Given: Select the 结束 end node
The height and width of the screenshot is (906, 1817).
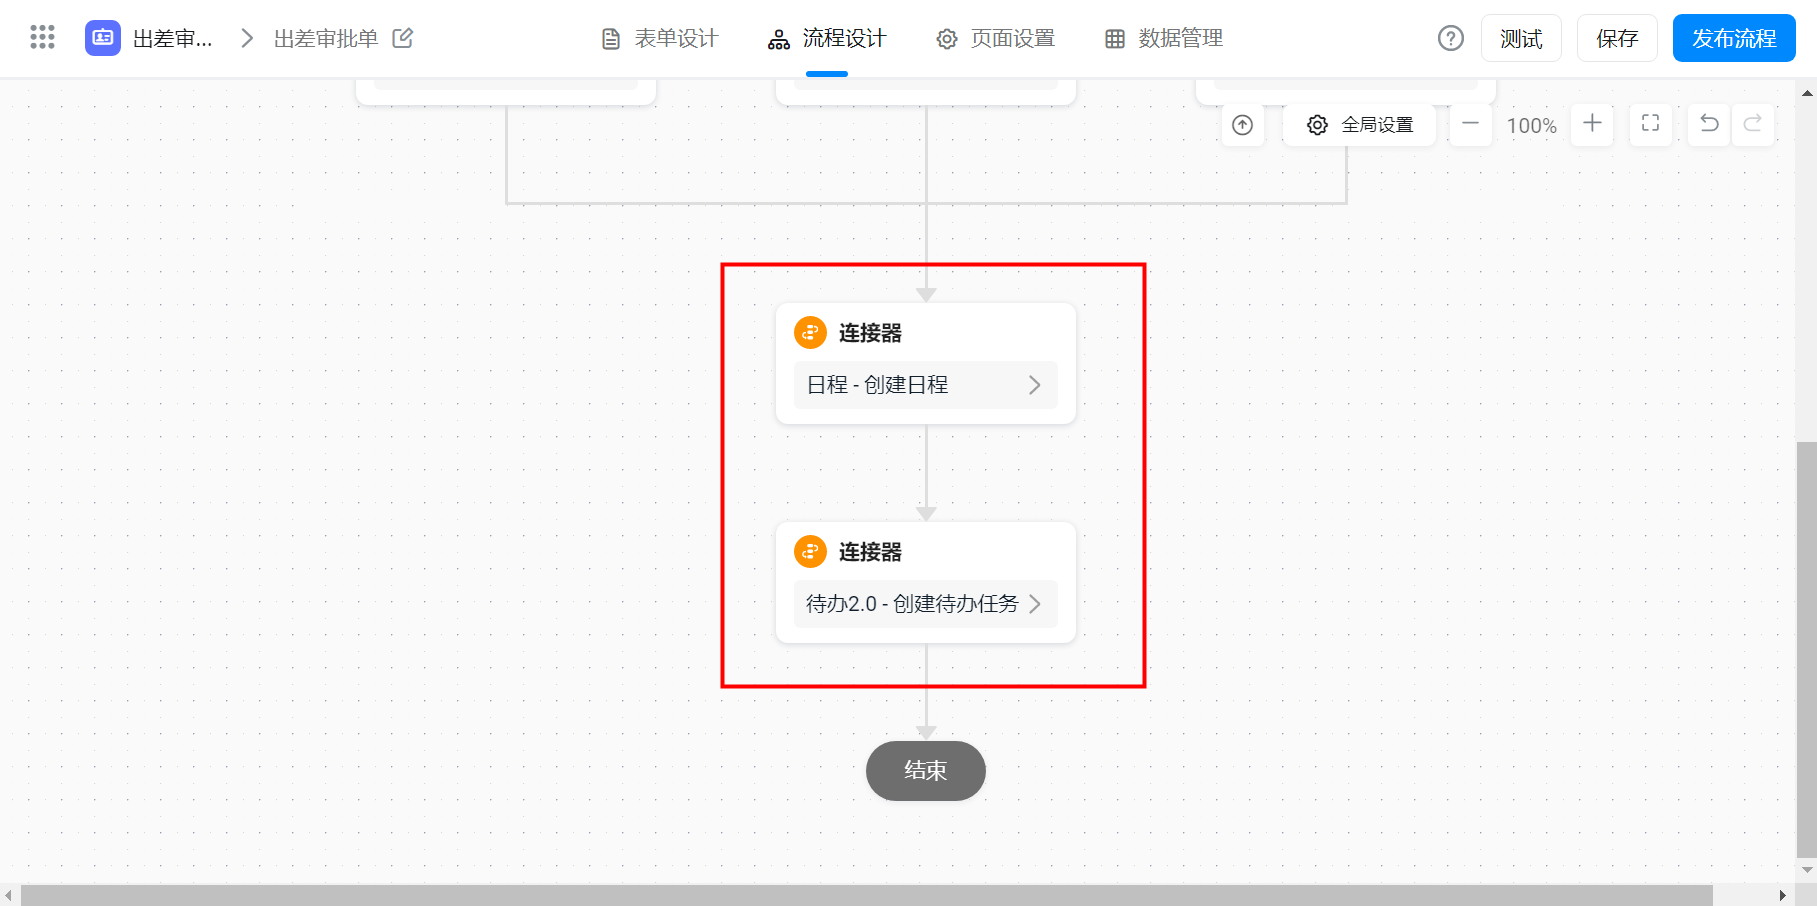Looking at the screenshot, I should coord(926,771).
